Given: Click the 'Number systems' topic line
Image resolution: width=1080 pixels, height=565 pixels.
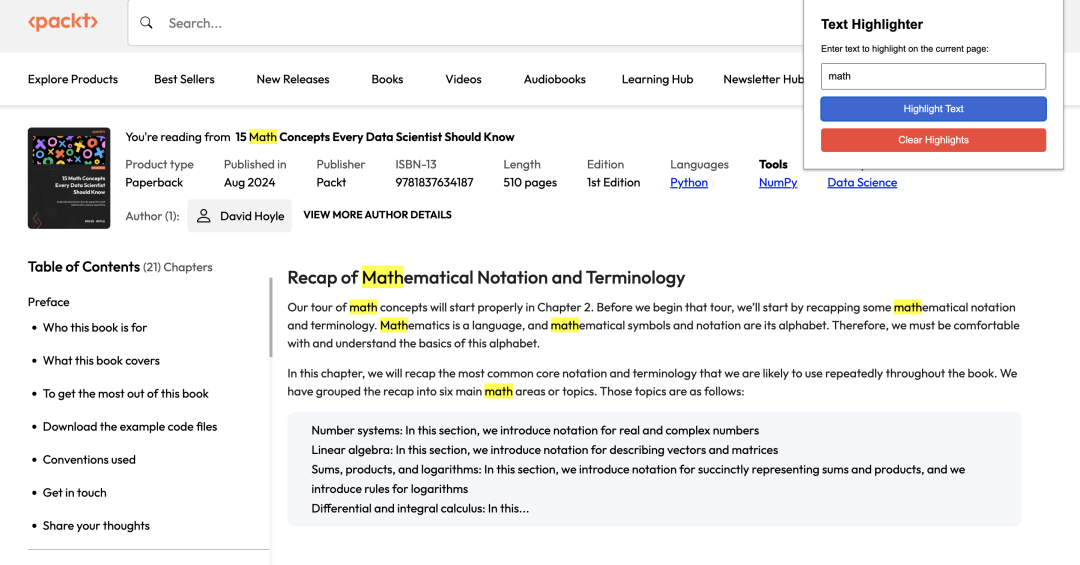Looking at the screenshot, I should coord(535,431).
